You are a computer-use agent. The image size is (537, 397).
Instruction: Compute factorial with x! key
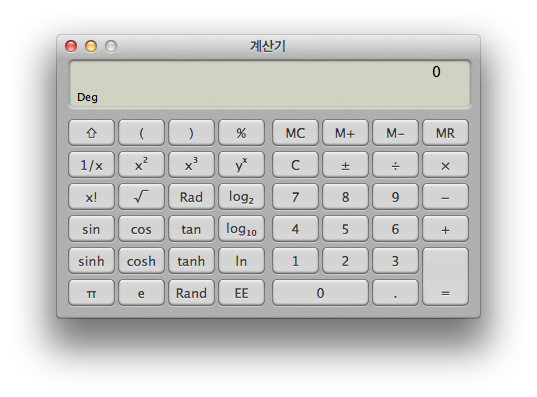[91, 197]
